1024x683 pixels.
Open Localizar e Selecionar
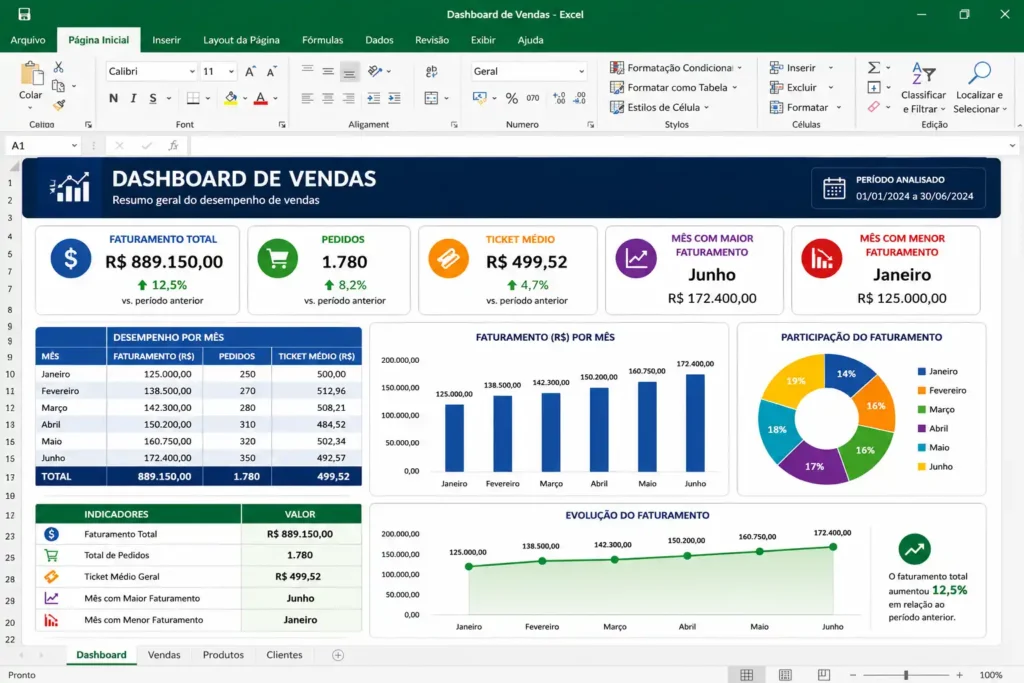click(x=980, y=88)
